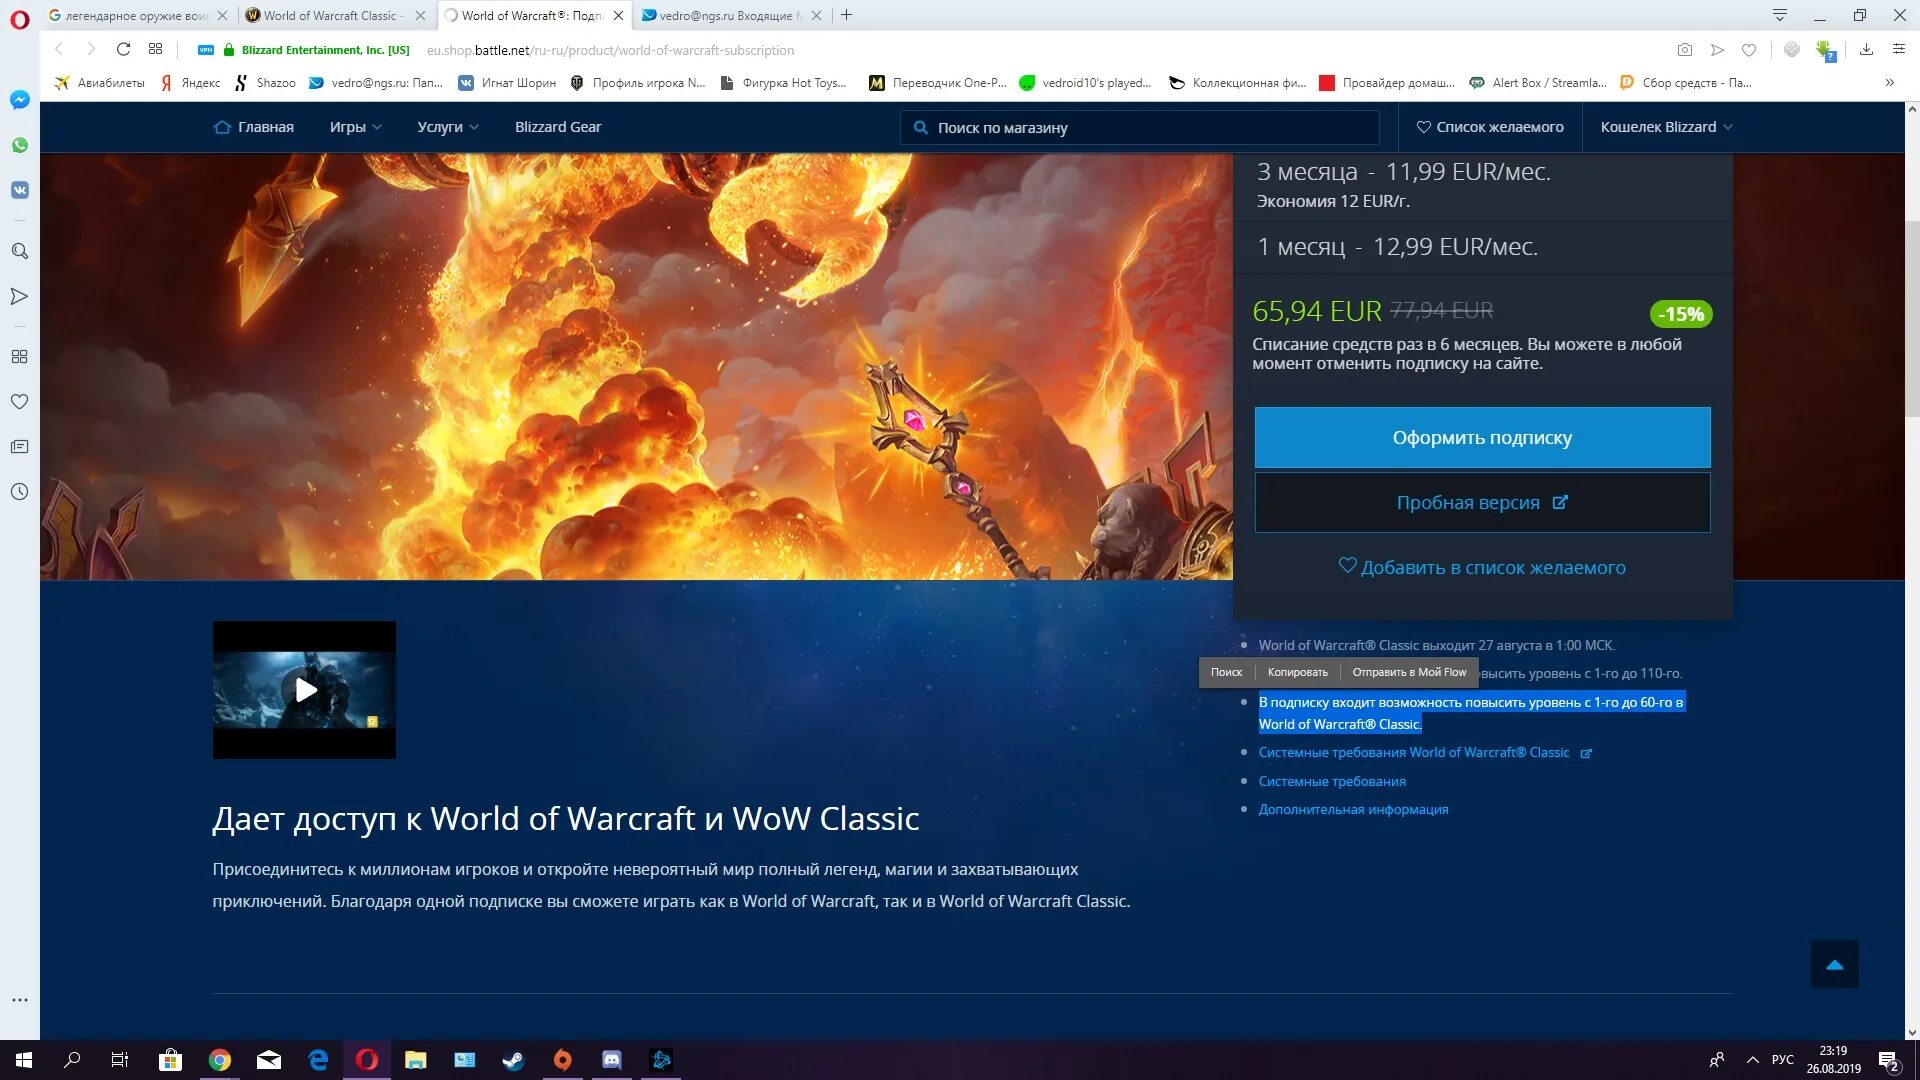Open Список желаемого in navigation

pos(1490,127)
